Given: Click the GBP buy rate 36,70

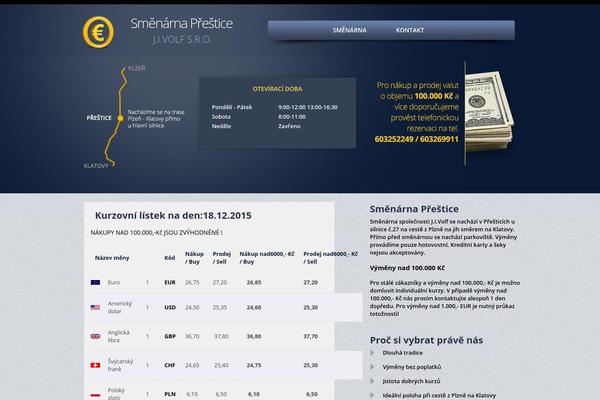Looking at the screenshot, I should (x=192, y=336).
